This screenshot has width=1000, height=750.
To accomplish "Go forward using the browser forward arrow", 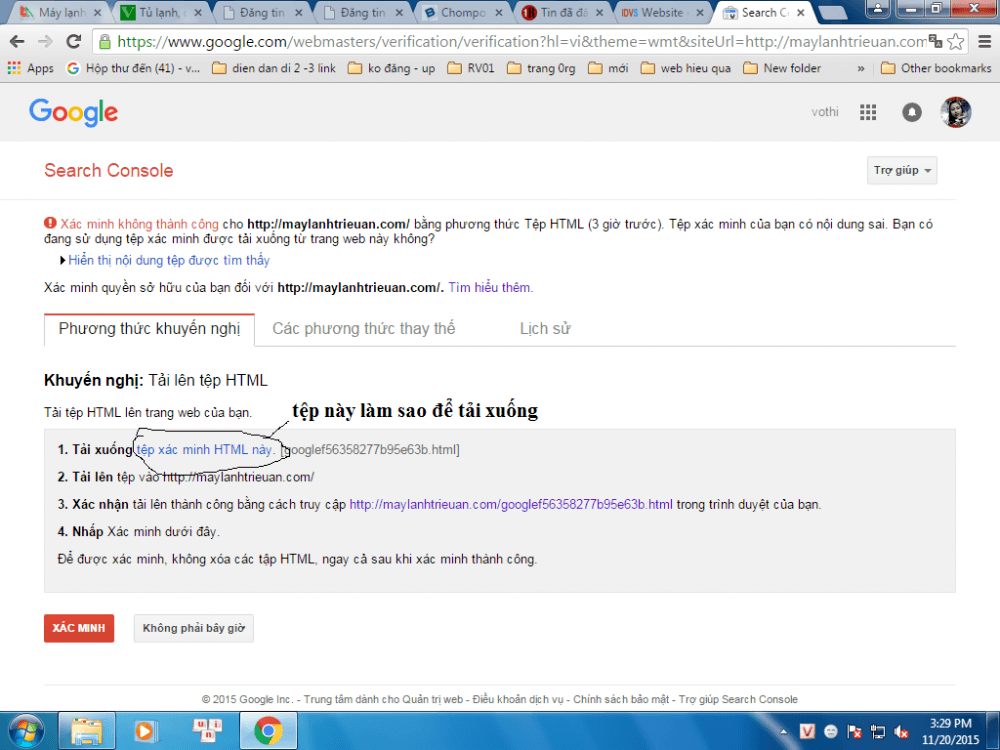I will pyautogui.click(x=45, y=42).
